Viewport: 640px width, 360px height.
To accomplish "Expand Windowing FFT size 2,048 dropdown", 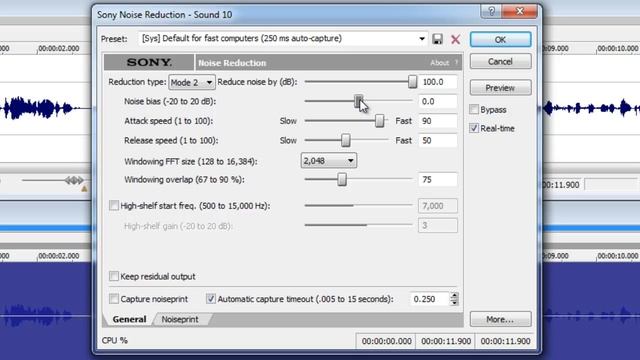I will click(x=329, y=160).
